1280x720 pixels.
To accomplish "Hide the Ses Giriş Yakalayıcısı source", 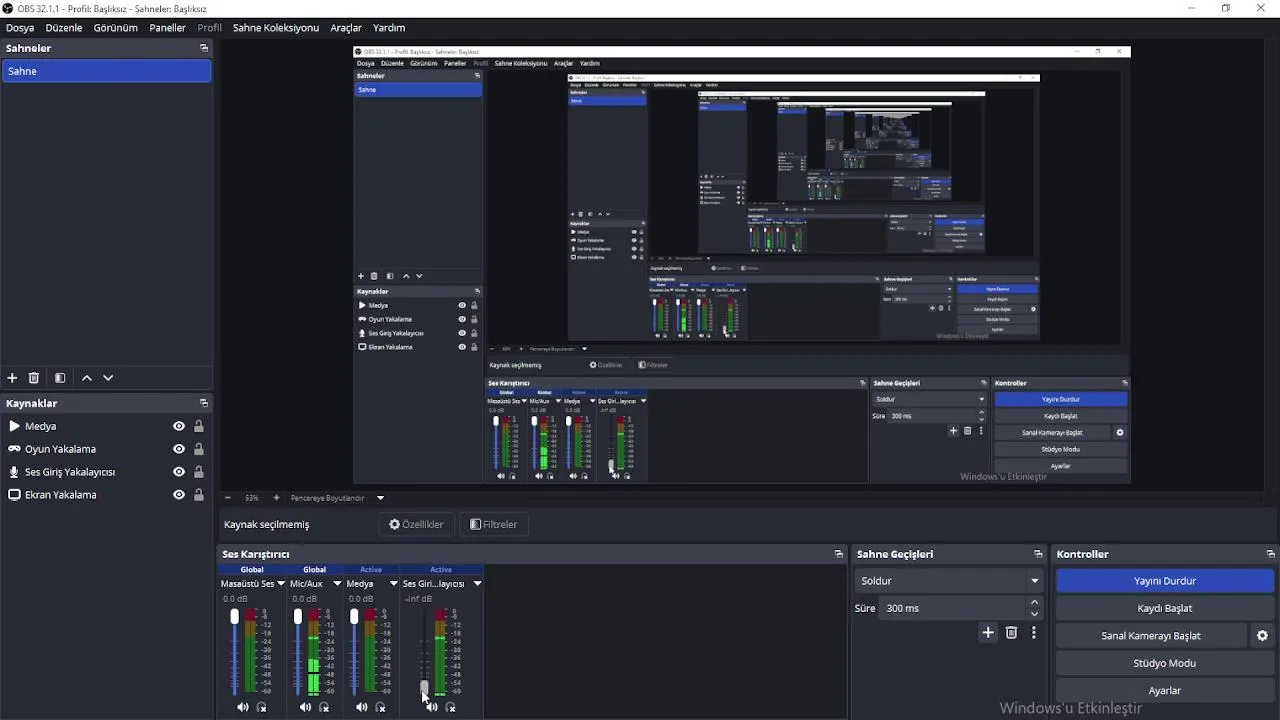I will (x=179, y=472).
